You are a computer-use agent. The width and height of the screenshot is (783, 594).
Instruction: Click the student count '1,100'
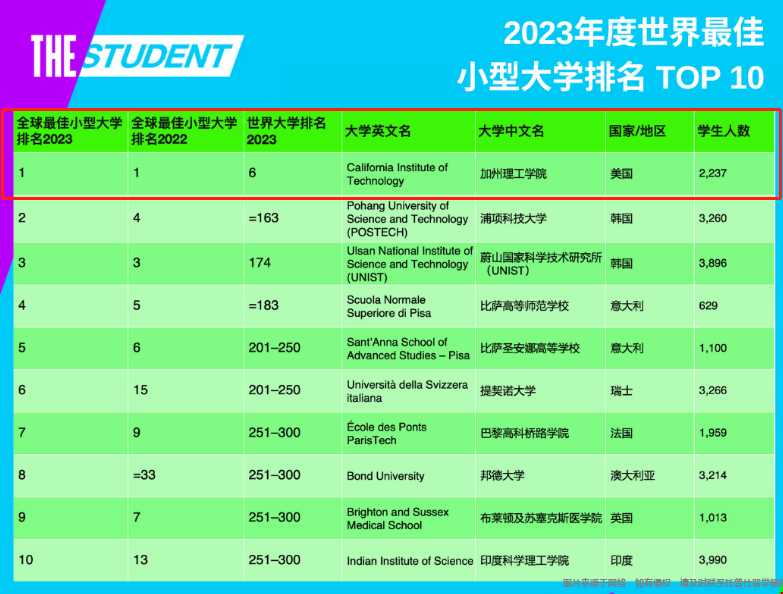tap(713, 348)
